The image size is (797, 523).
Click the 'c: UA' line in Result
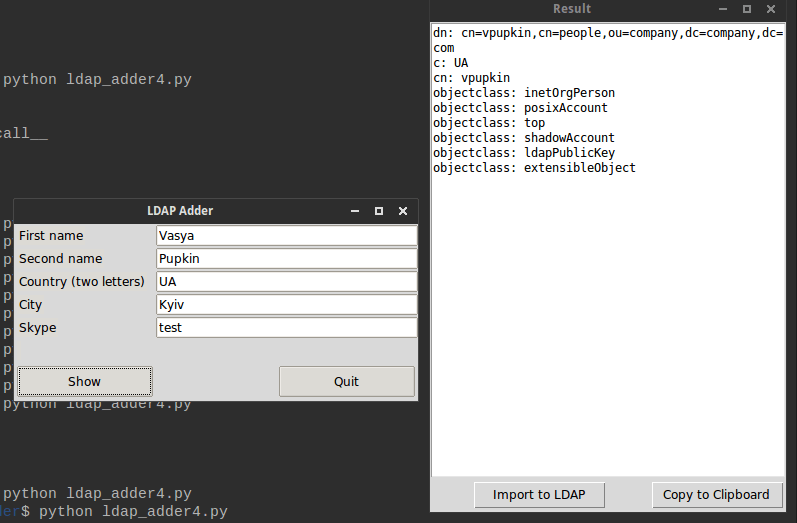point(450,63)
